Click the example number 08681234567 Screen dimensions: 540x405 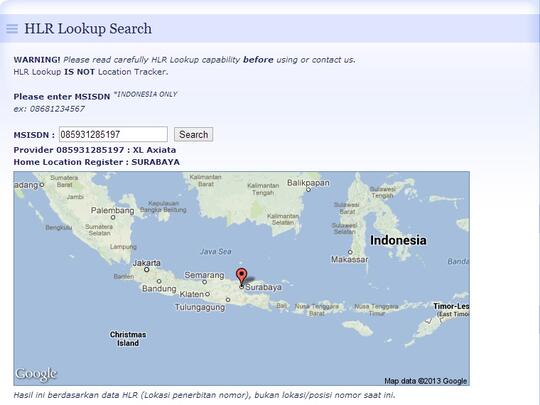coord(57,109)
